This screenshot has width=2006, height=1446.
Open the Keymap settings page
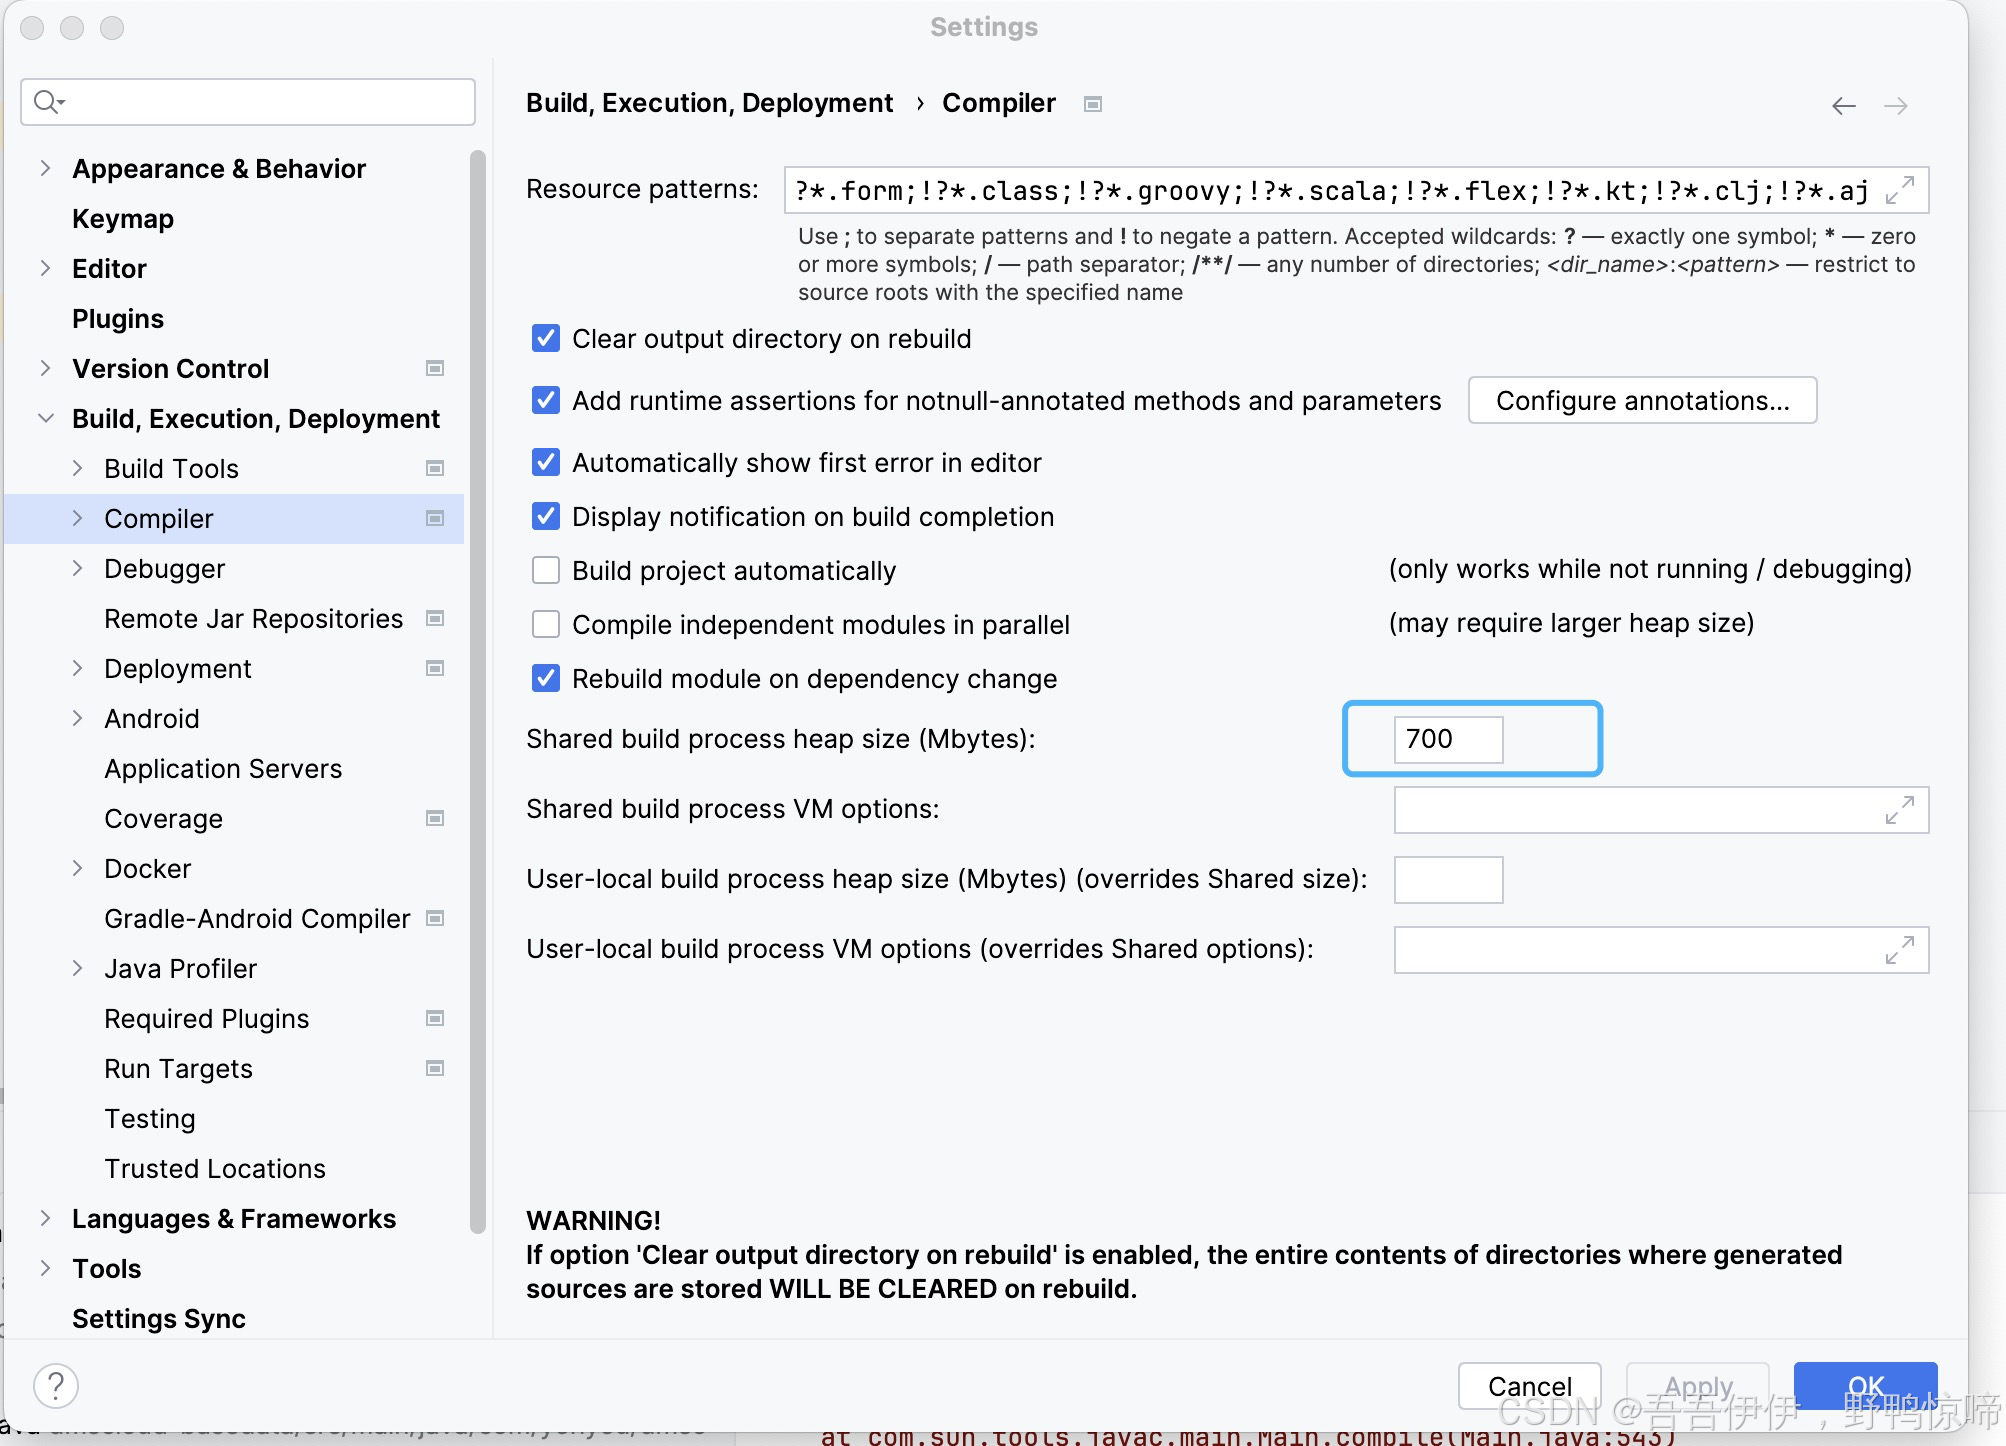(x=123, y=219)
